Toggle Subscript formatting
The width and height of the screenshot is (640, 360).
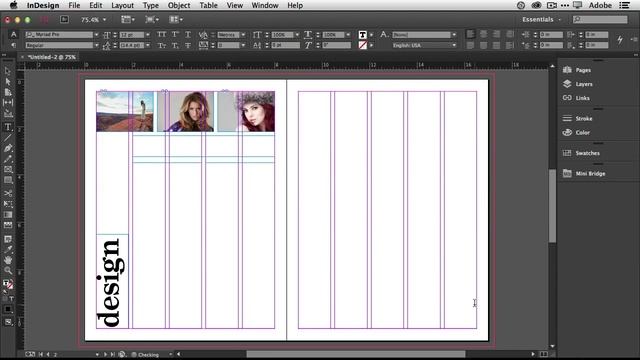(175, 45)
